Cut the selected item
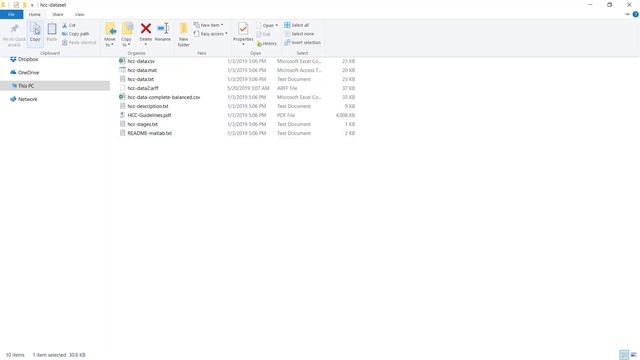The height and width of the screenshot is (360, 640). click(69, 25)
